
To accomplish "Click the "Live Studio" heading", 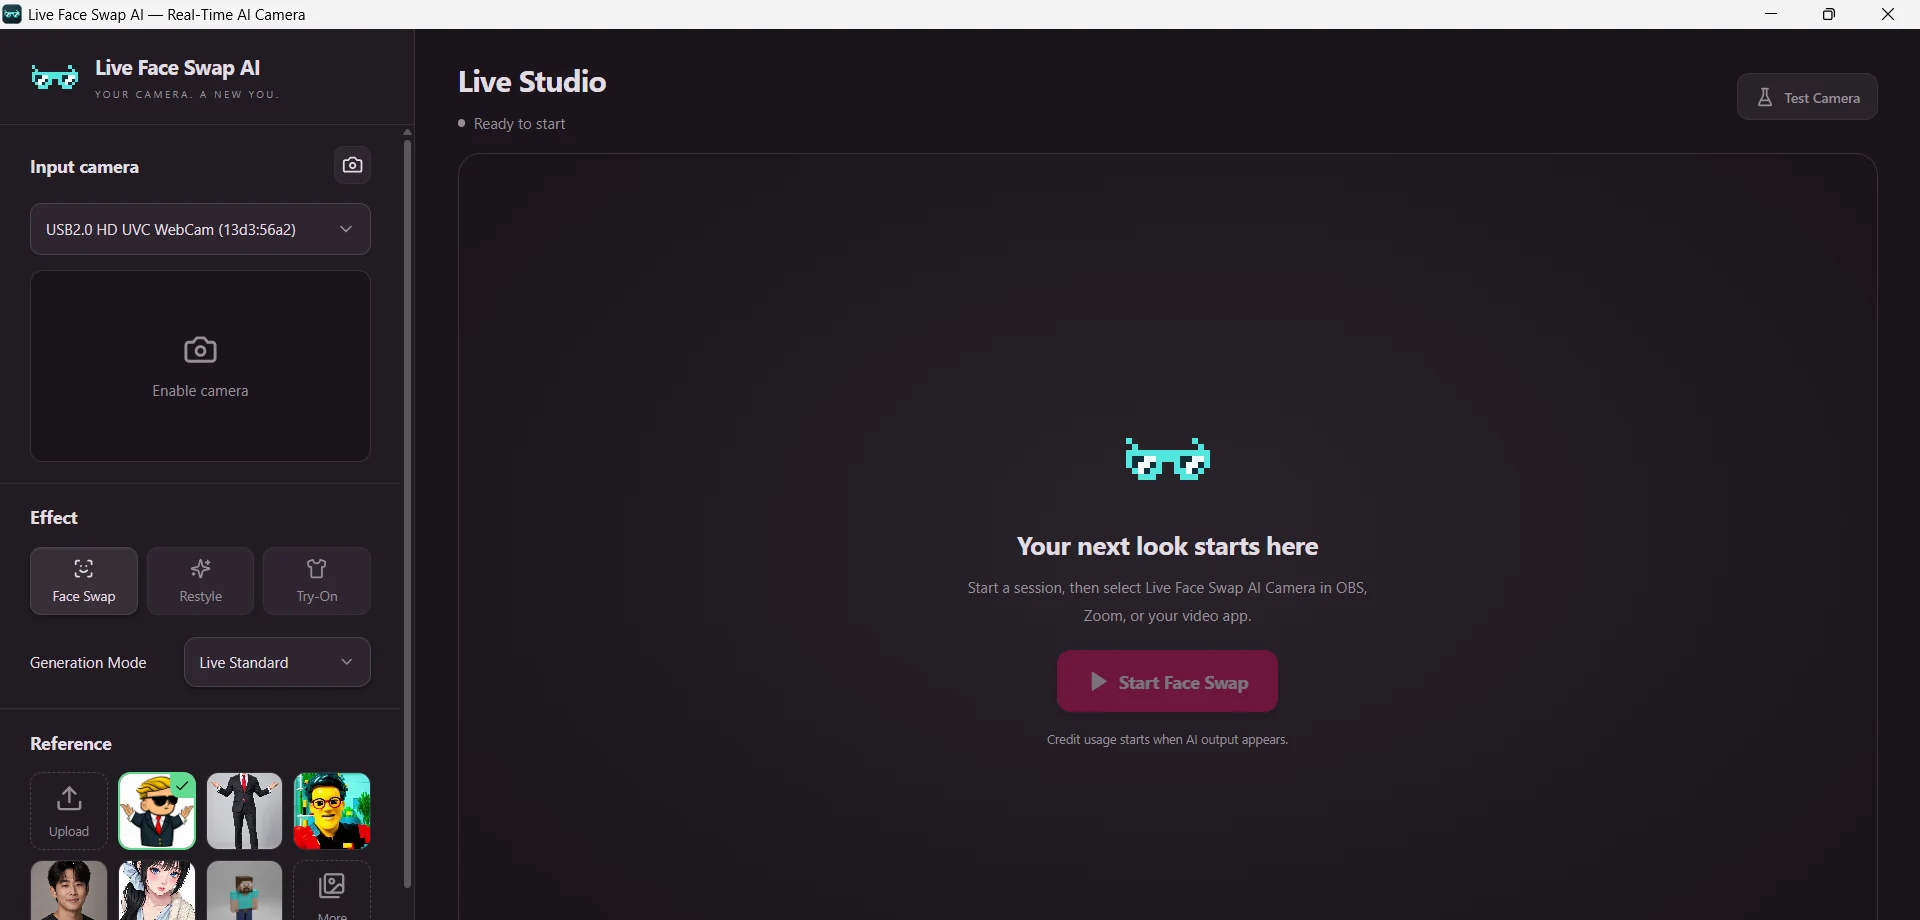I will click(532, 82).
